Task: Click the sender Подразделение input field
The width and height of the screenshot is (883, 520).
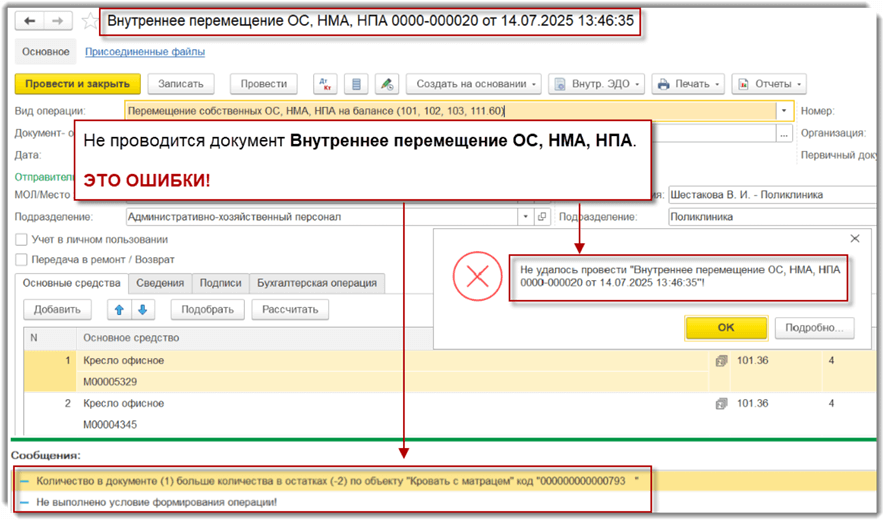Action: click(321, 217)
